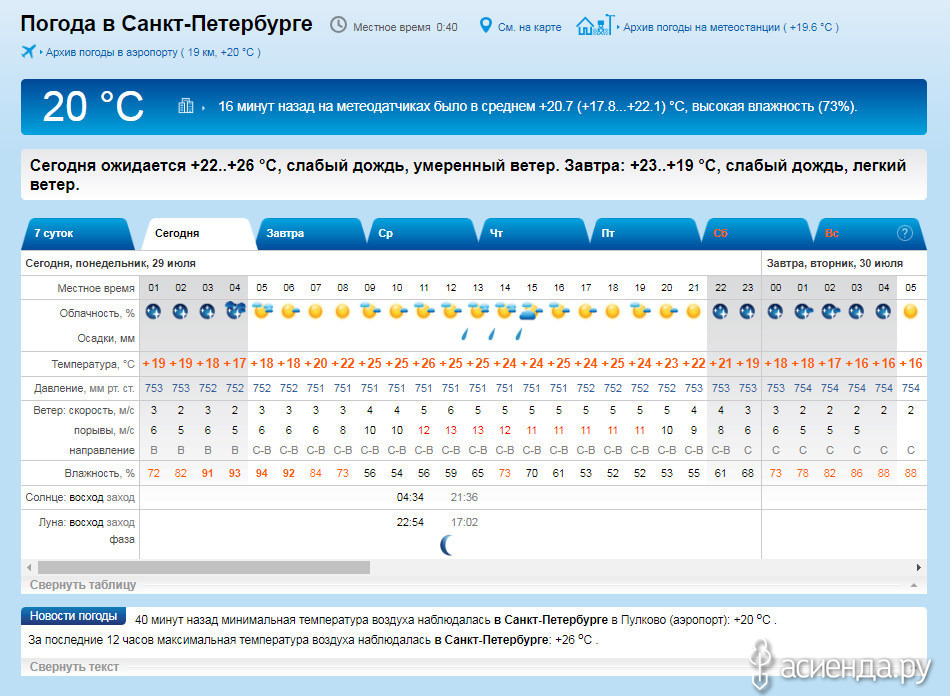Click the cloudy rain icon at 15
Image resolution: width=950 pixels, height=696 pixels.
[531, 311]
